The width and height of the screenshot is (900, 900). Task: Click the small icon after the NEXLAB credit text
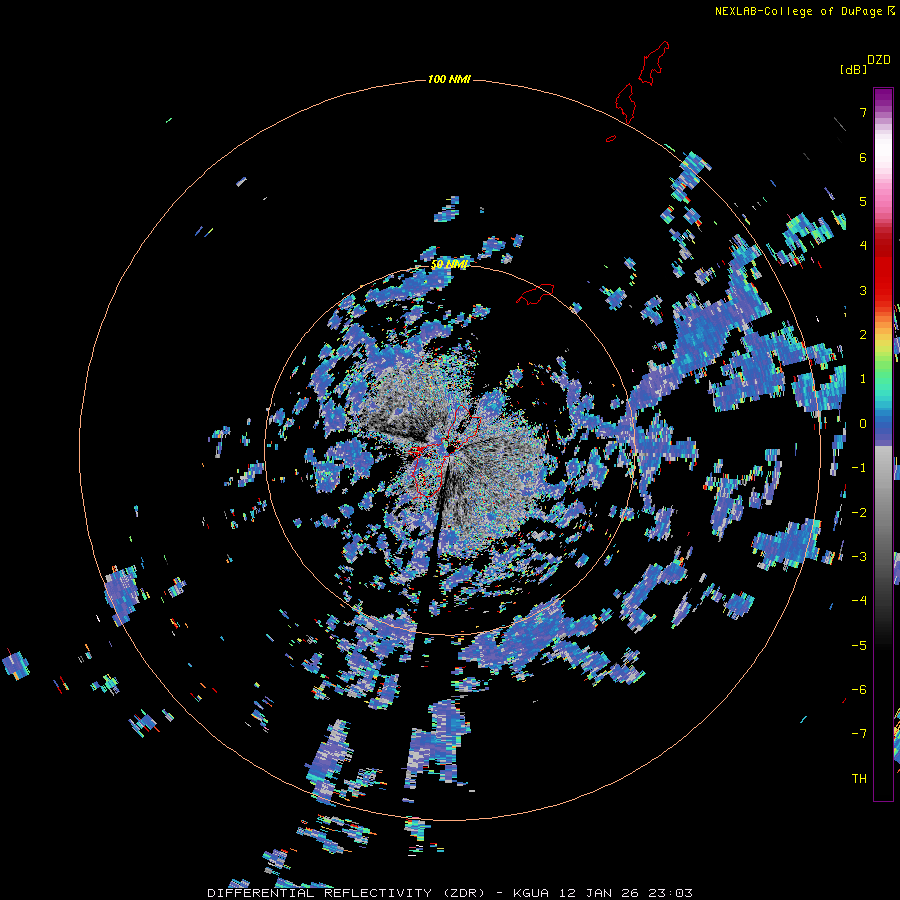pos(891,10)
